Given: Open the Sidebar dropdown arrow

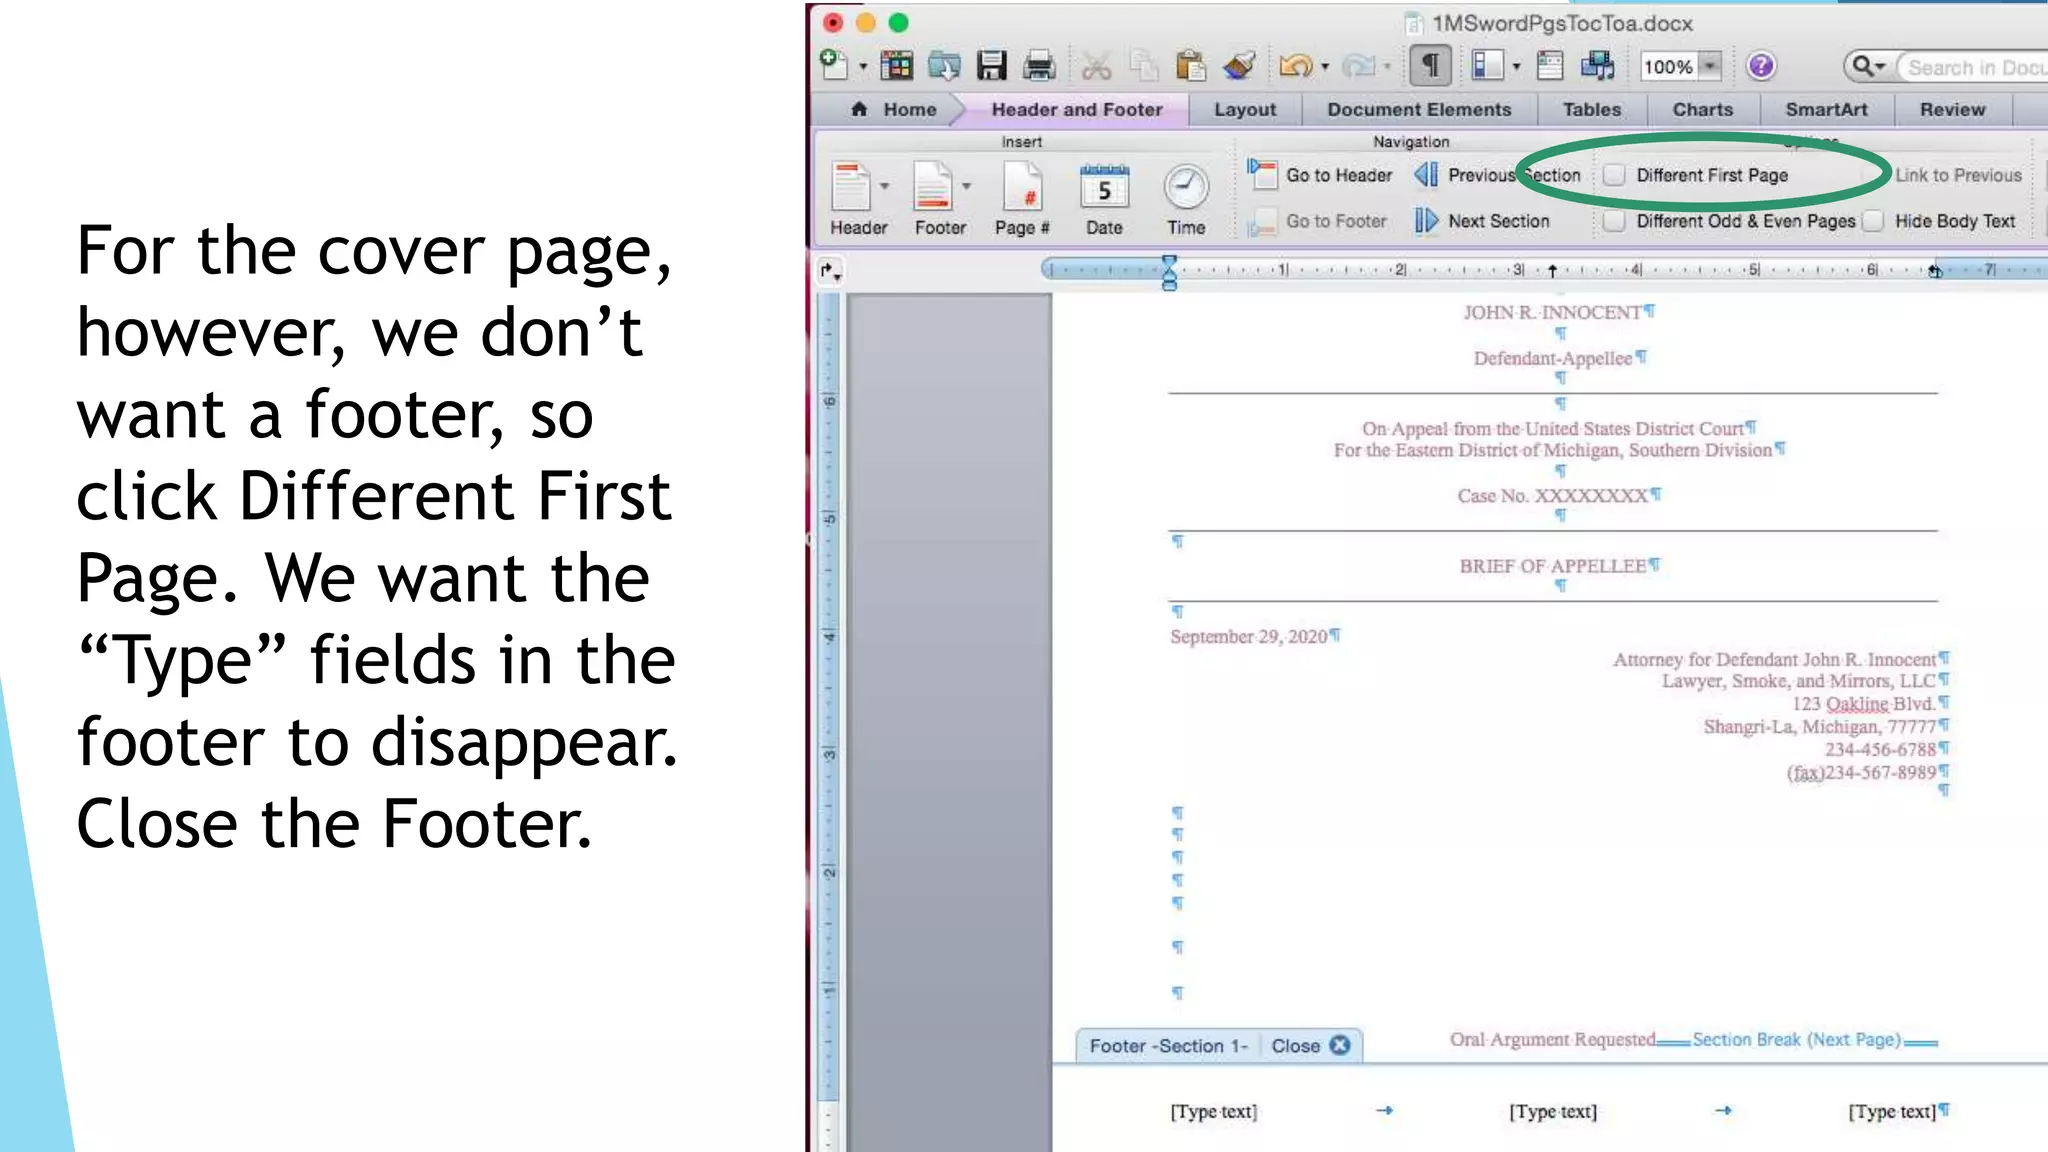Looking at the screenshot, I should tap(1516, 68).
